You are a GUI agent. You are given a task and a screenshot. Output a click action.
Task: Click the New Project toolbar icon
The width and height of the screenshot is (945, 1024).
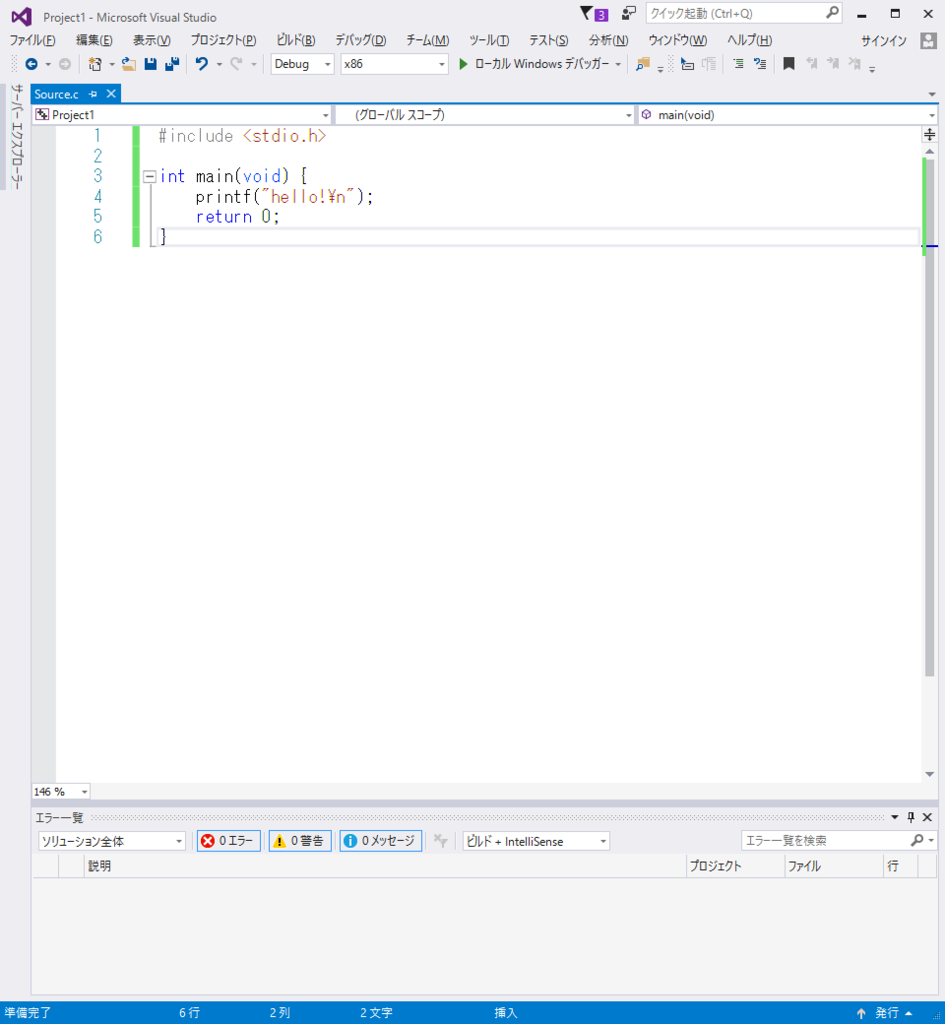tap(95, 64)
